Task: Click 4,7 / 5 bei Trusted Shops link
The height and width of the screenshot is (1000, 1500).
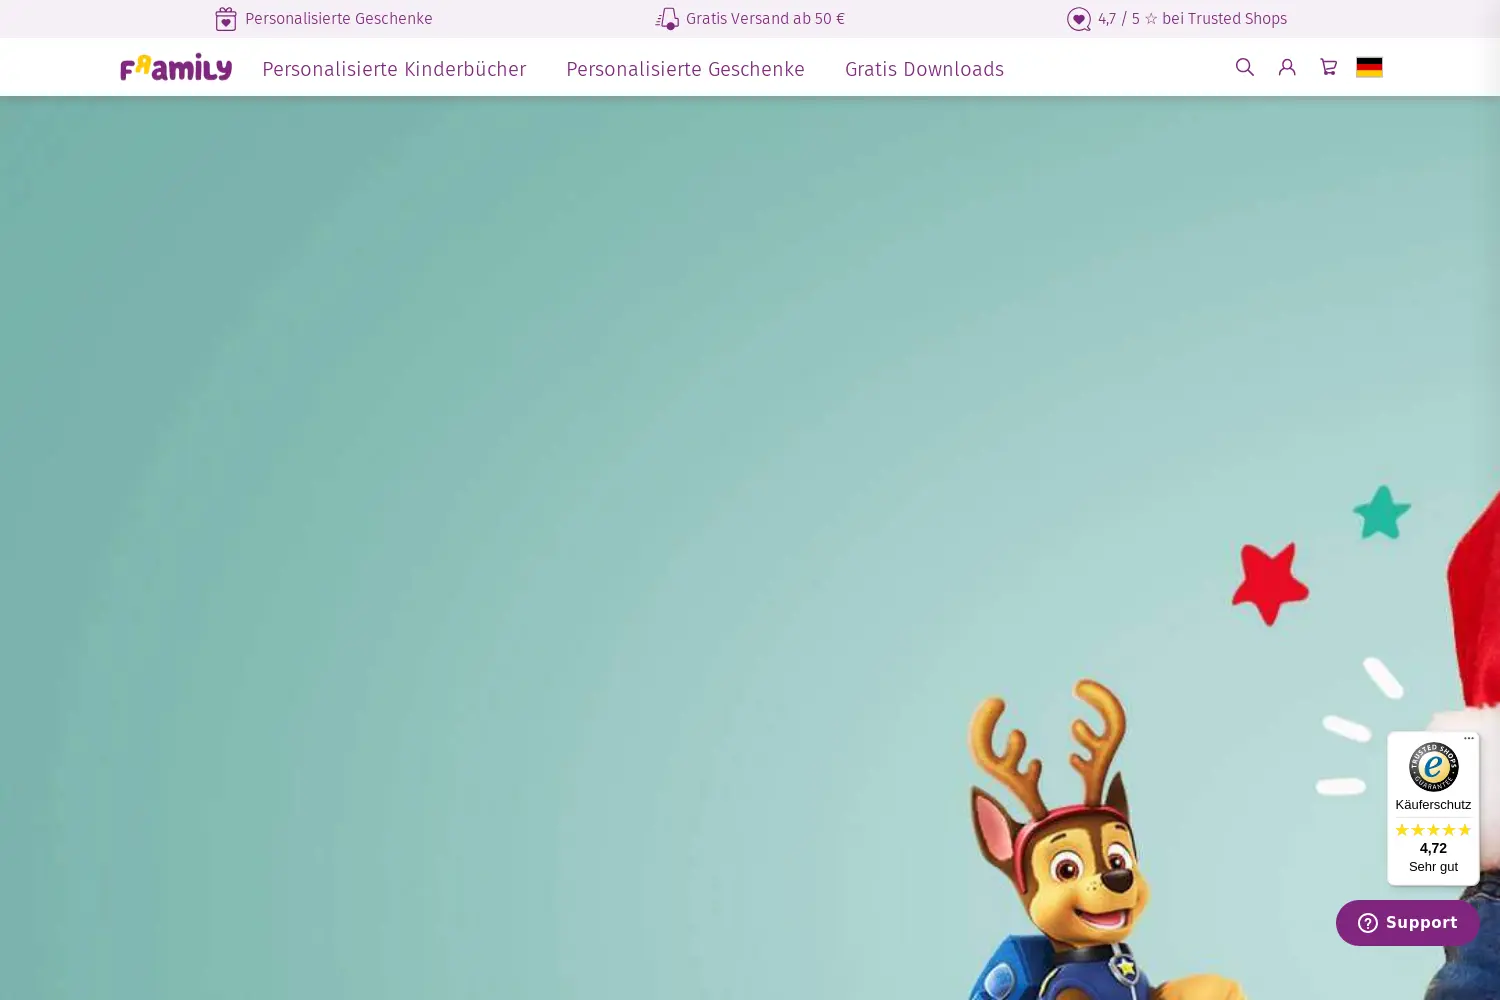Action: click(x=1192, y=19)
